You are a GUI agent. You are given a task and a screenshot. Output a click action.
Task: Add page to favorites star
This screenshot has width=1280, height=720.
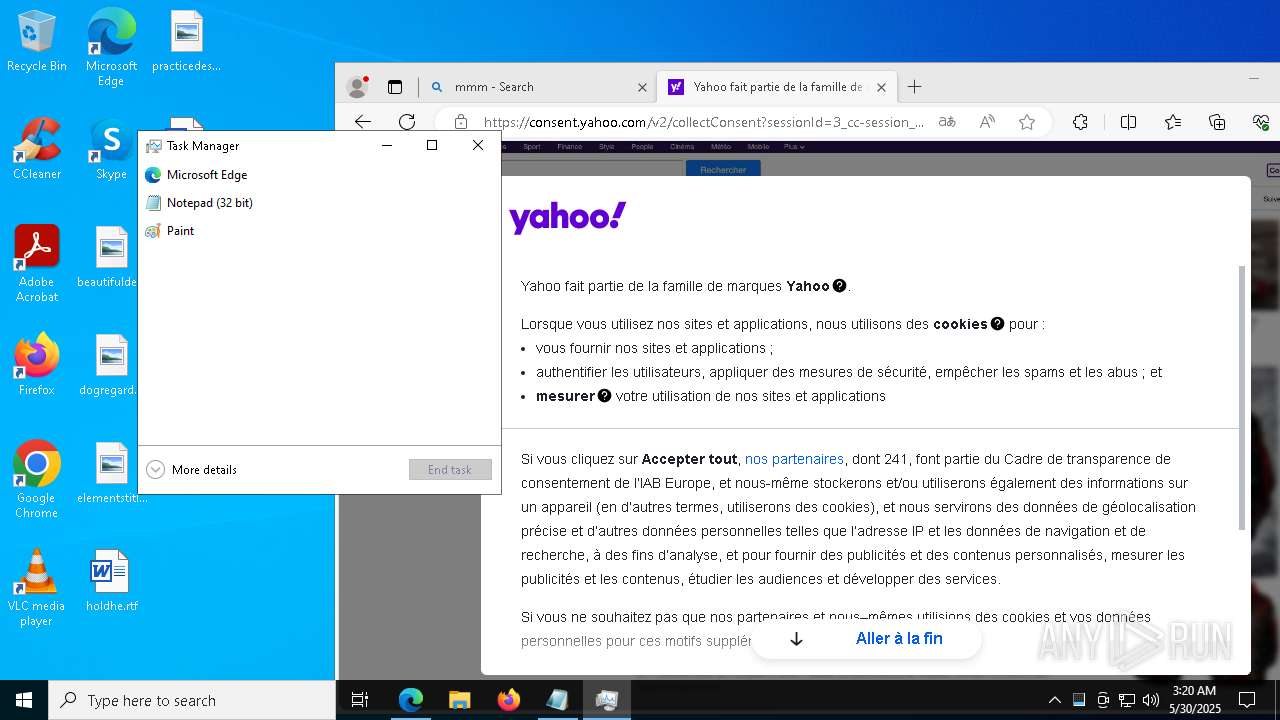(1027, 122)
